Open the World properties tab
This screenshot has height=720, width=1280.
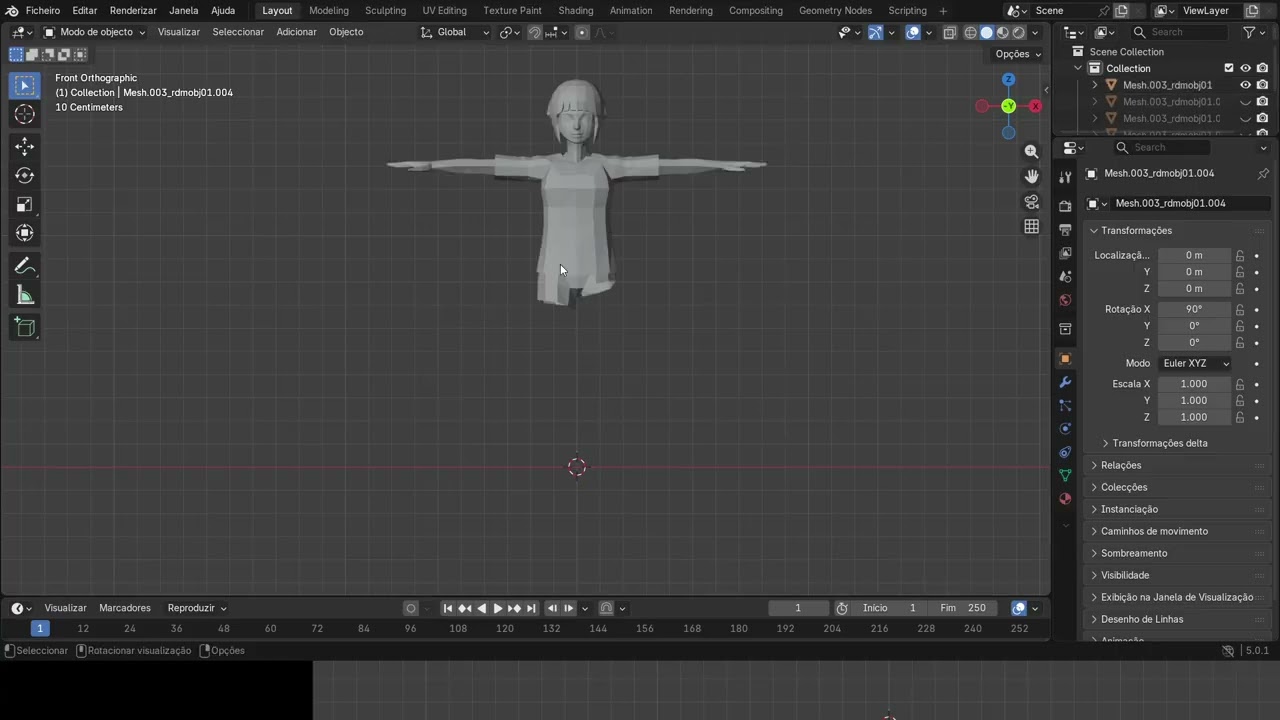[x=1065, y=300]
